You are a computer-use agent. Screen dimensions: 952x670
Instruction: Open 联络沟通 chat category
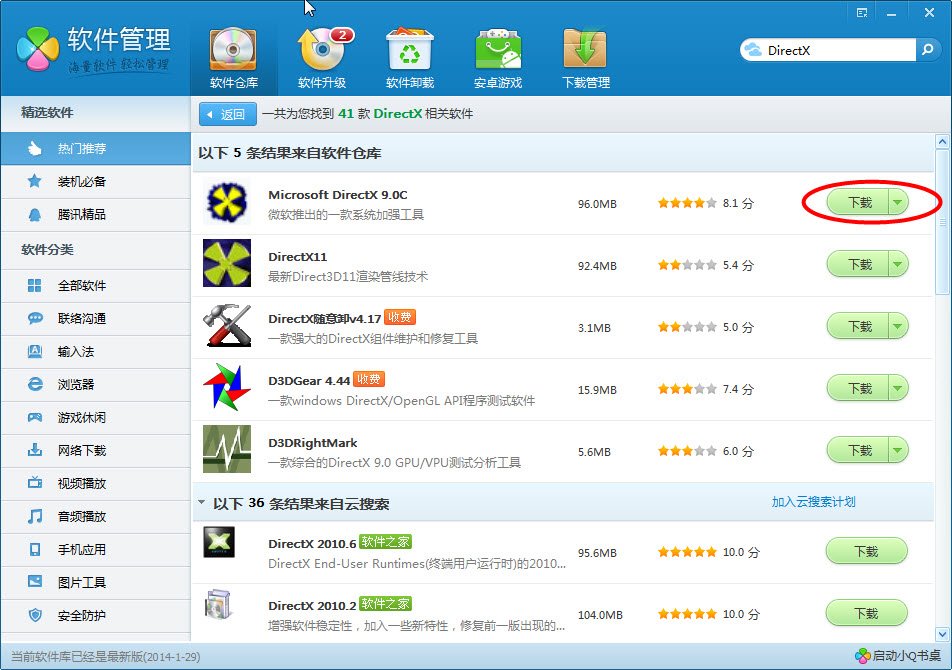[95, 318]
